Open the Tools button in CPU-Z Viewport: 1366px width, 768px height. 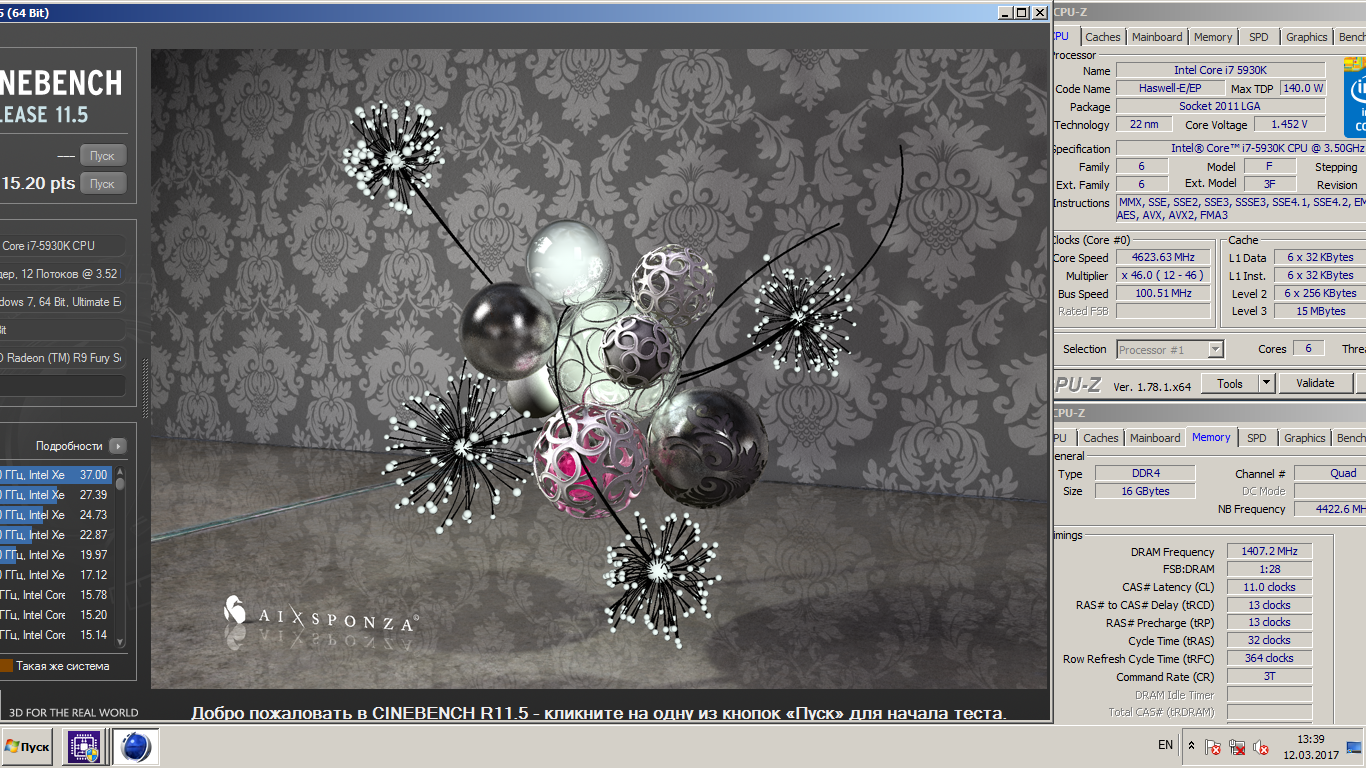coord(1230,383)
